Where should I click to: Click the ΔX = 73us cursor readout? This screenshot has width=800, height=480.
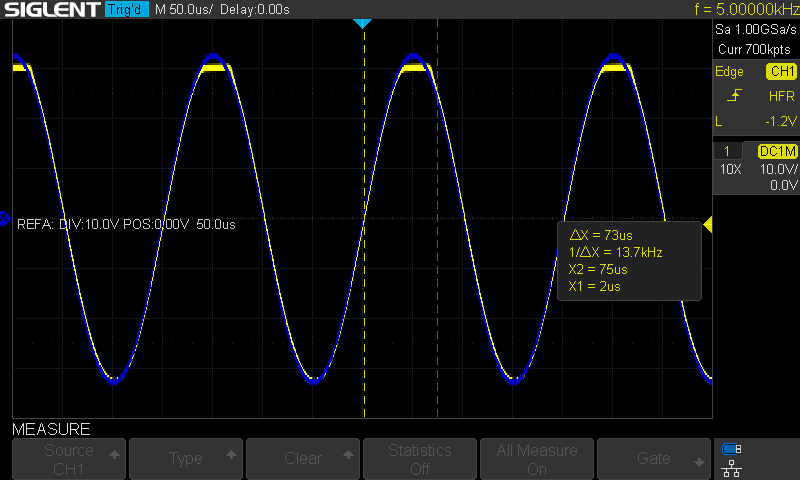tap(601, 235)
